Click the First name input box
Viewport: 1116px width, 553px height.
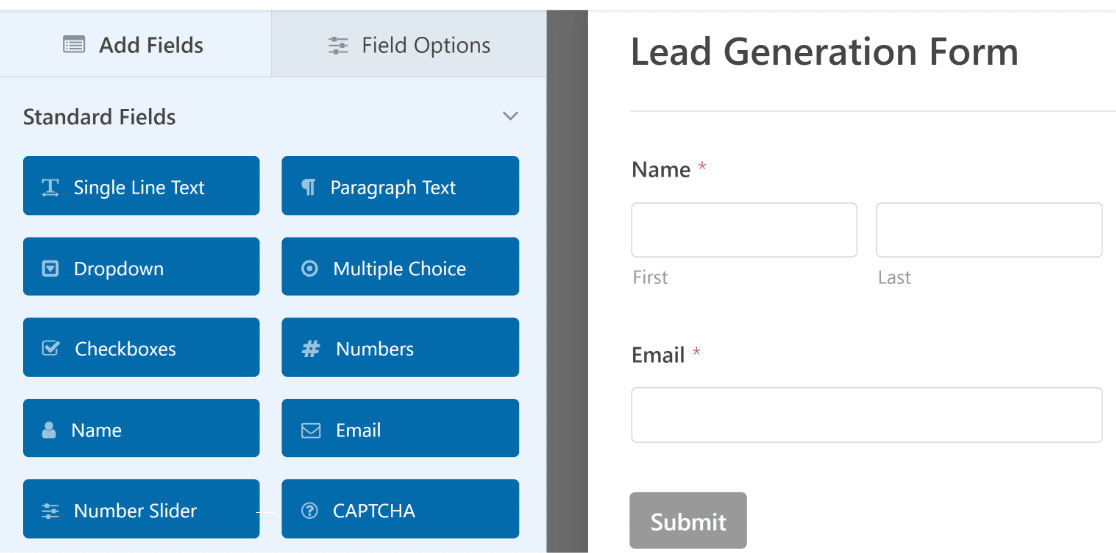point(744,230)
